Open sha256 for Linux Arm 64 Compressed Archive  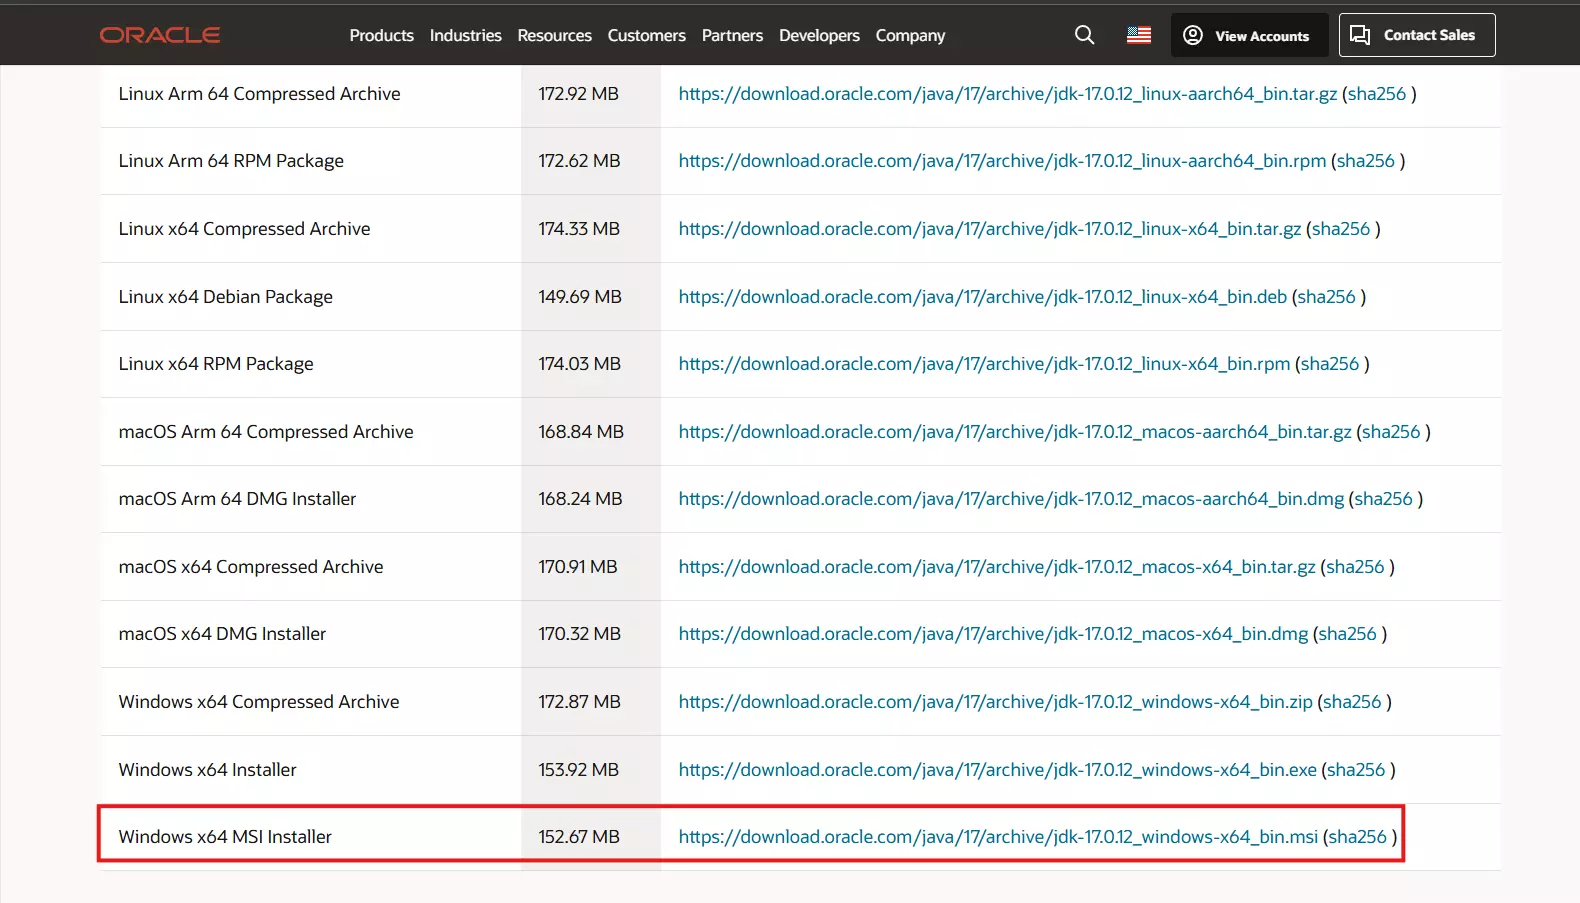[x=1377, y=94]
